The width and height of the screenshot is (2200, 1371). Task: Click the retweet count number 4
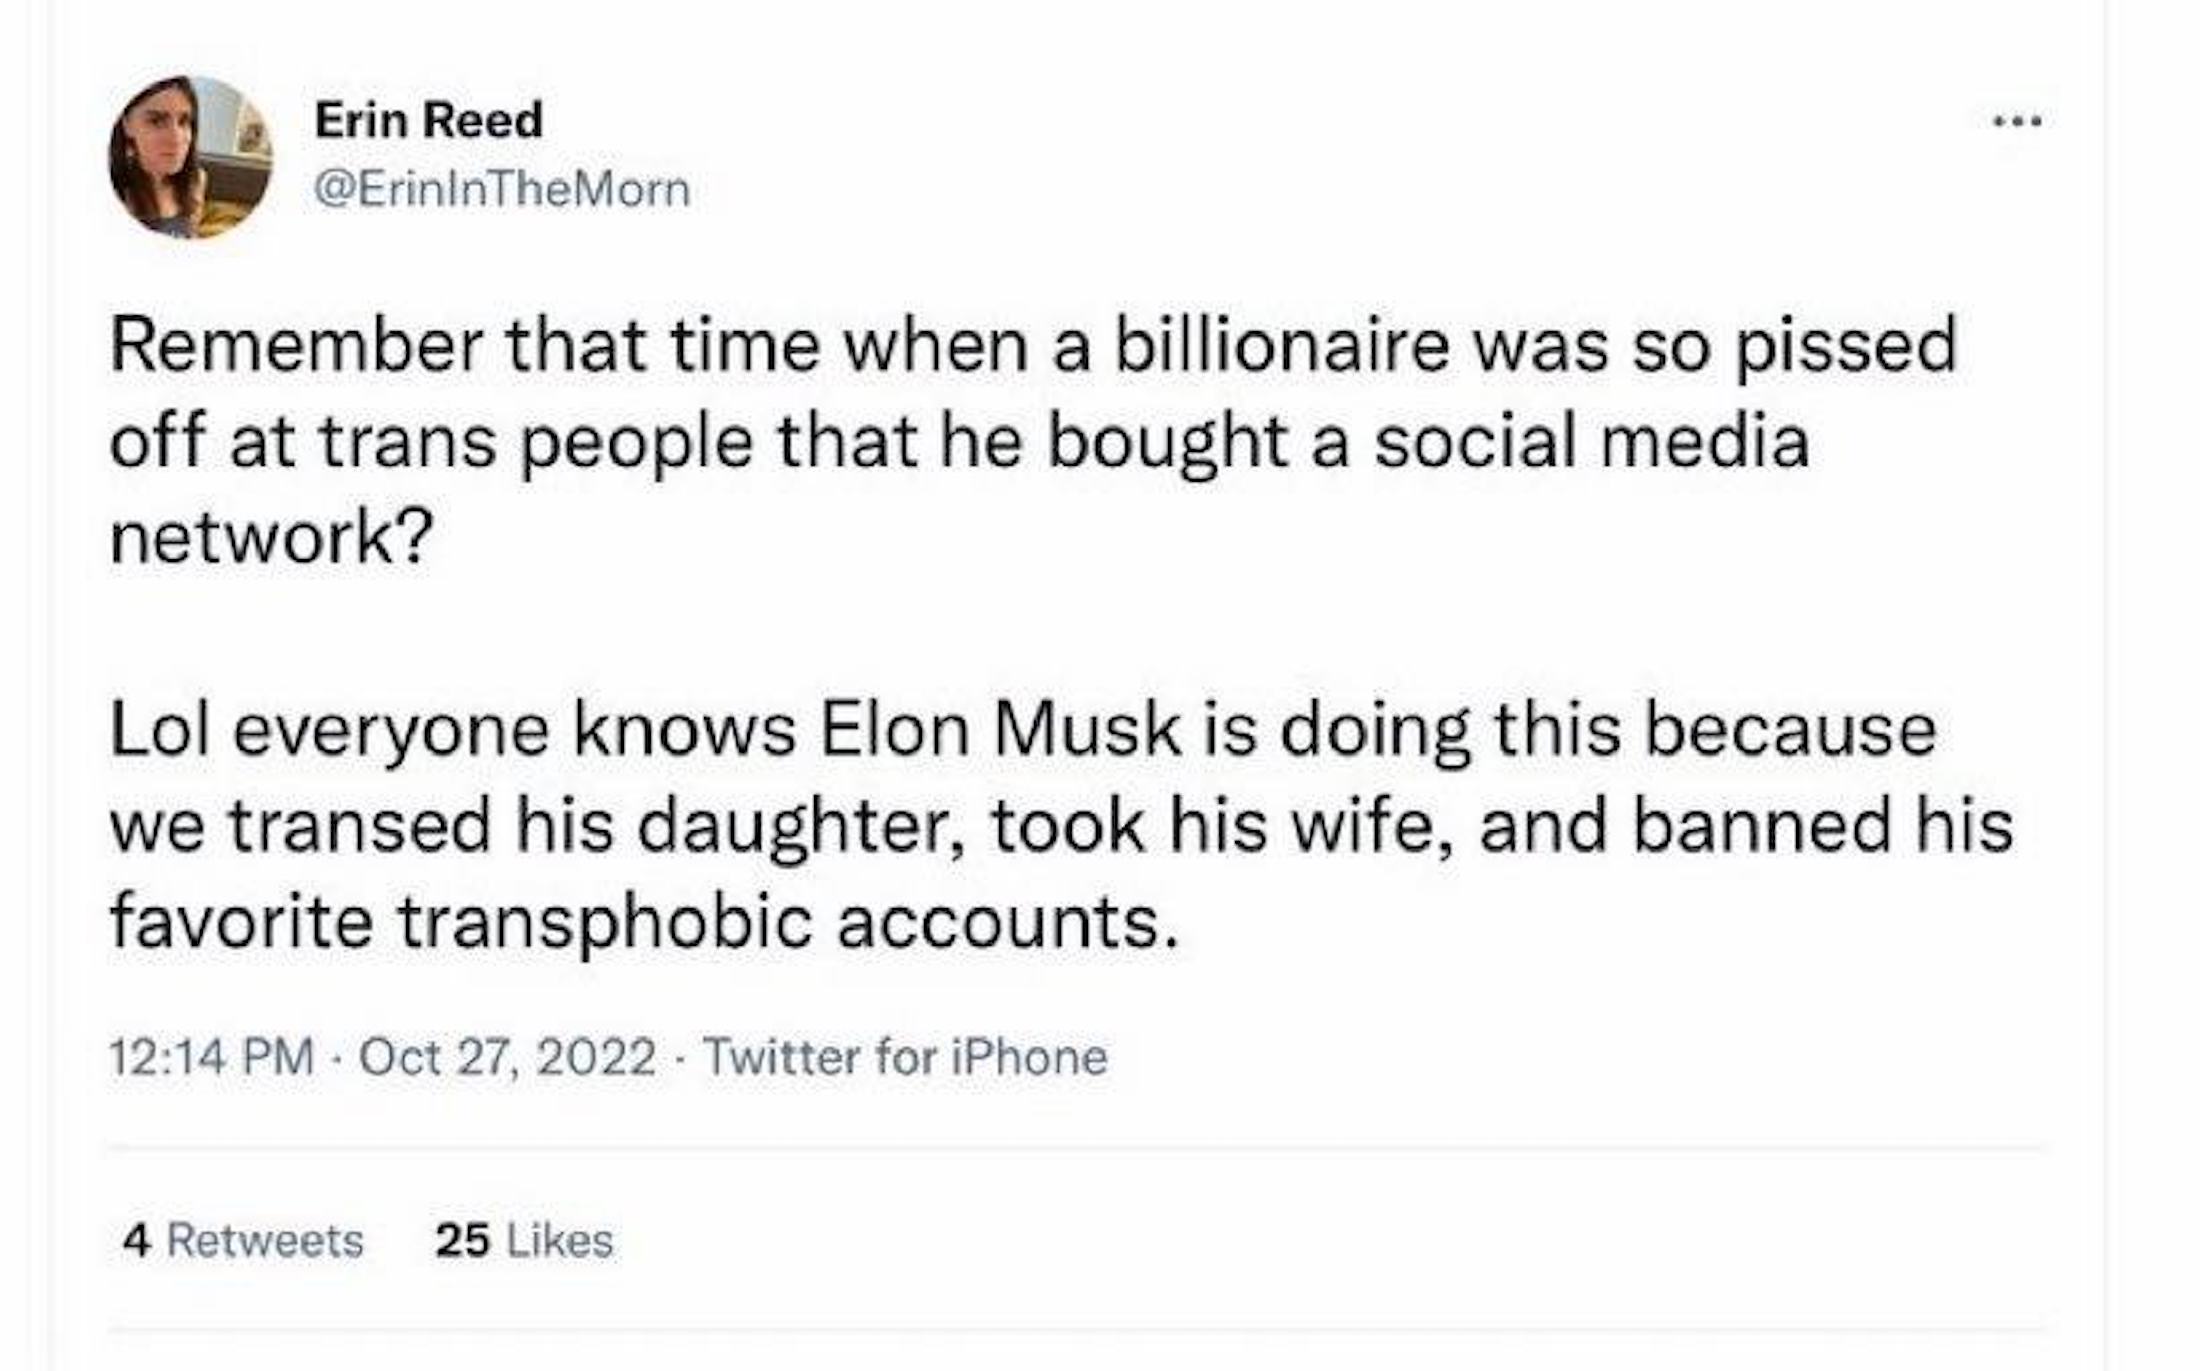coord(136,1240)
